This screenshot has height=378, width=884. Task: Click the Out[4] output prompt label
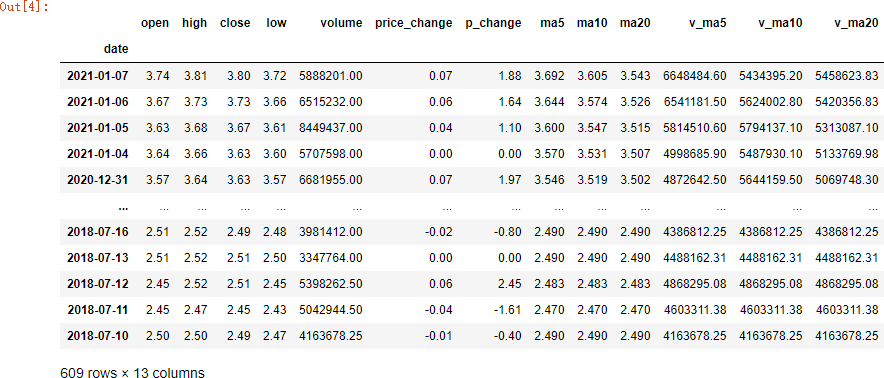(24, 7)
